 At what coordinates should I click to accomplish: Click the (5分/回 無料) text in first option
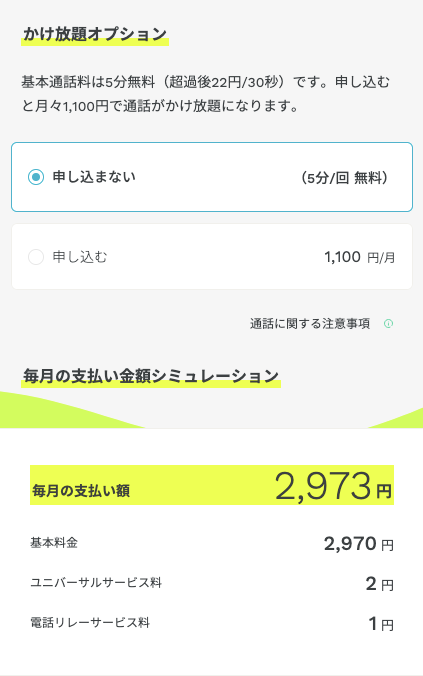344,178
